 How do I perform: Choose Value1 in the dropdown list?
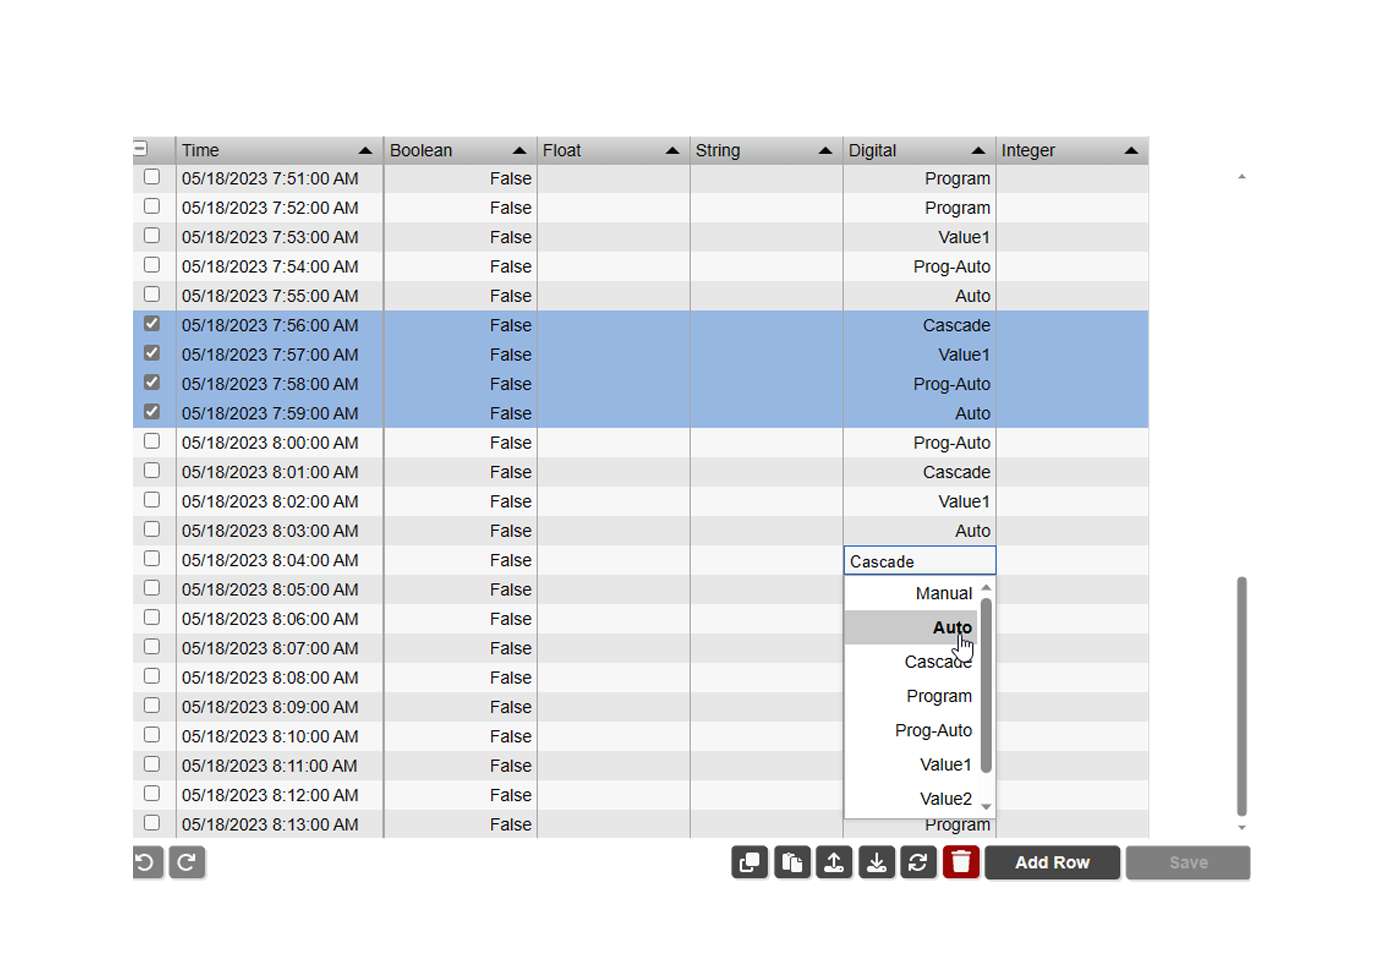(x=911, y=764)
